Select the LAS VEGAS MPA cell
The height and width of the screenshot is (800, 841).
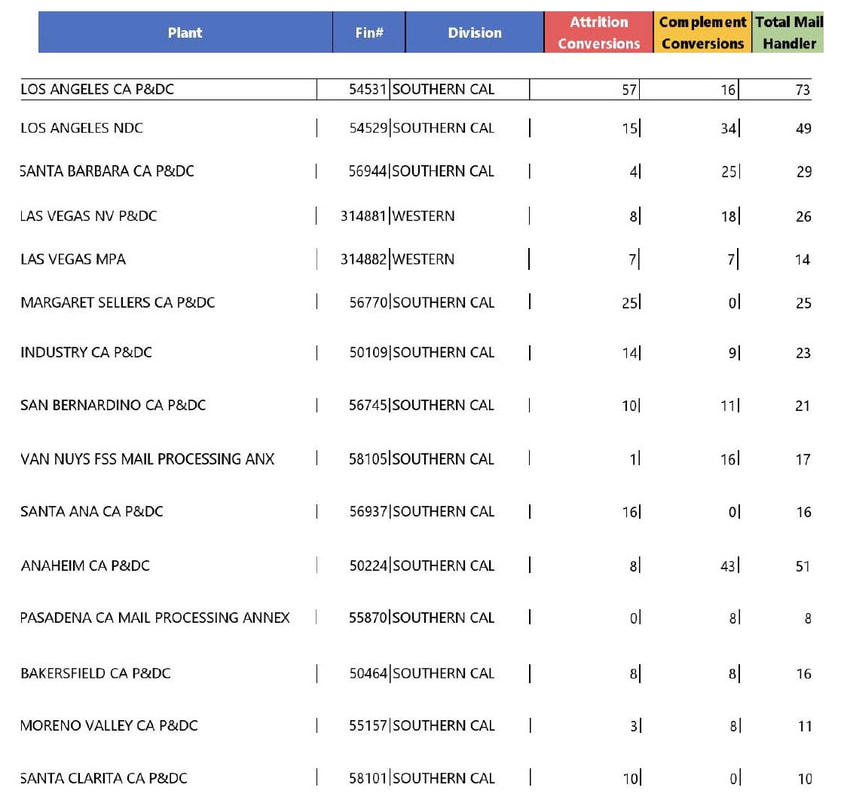(x=73, y=260)
